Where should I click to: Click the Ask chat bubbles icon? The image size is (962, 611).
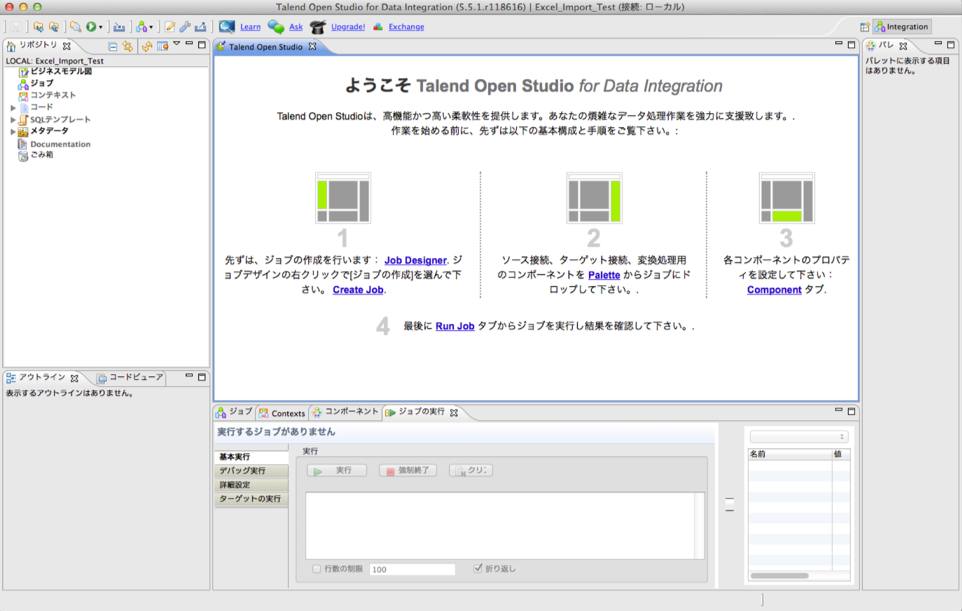coord(275,26)
